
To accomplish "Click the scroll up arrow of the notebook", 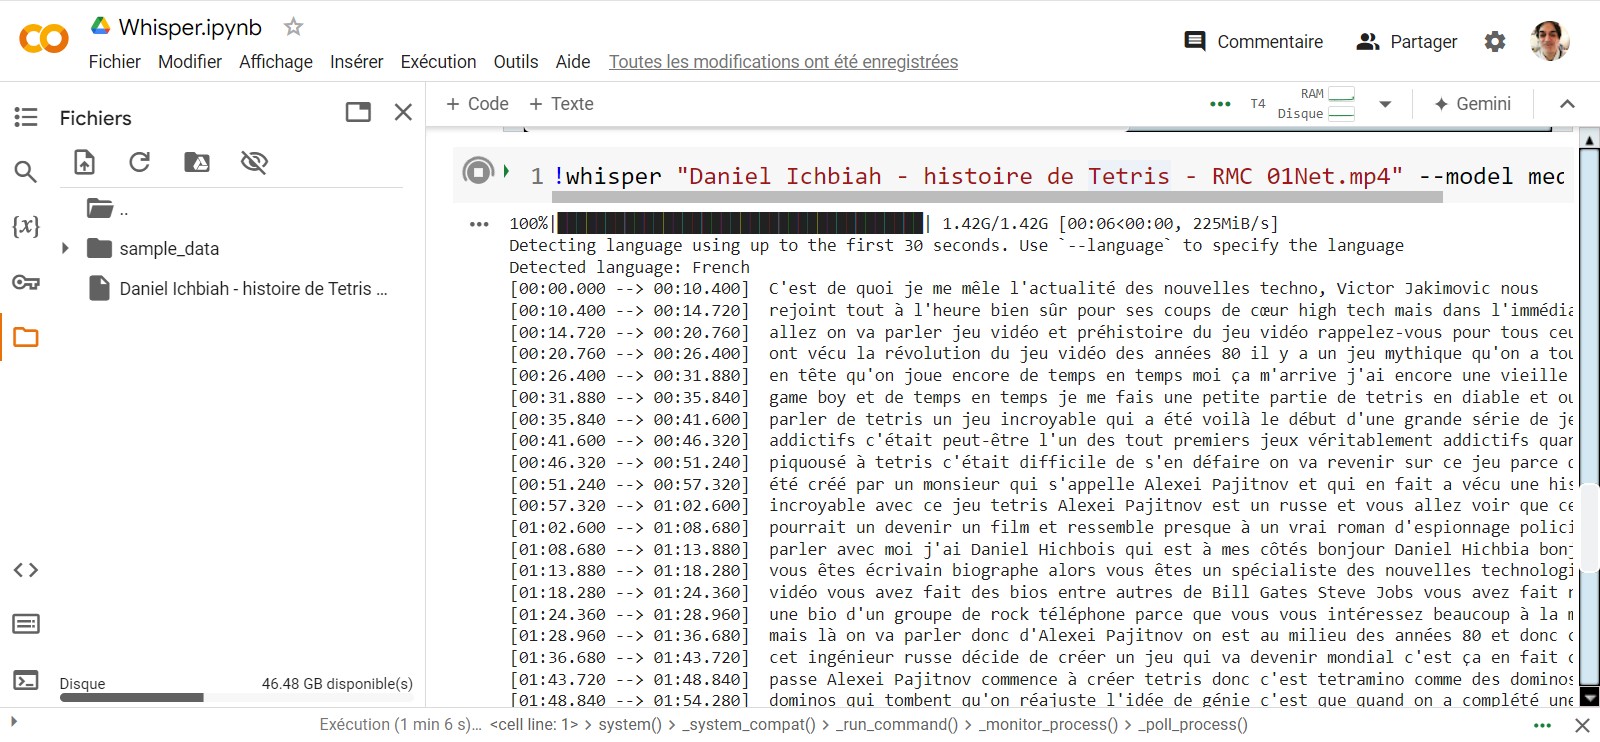I will (1589, 140).
